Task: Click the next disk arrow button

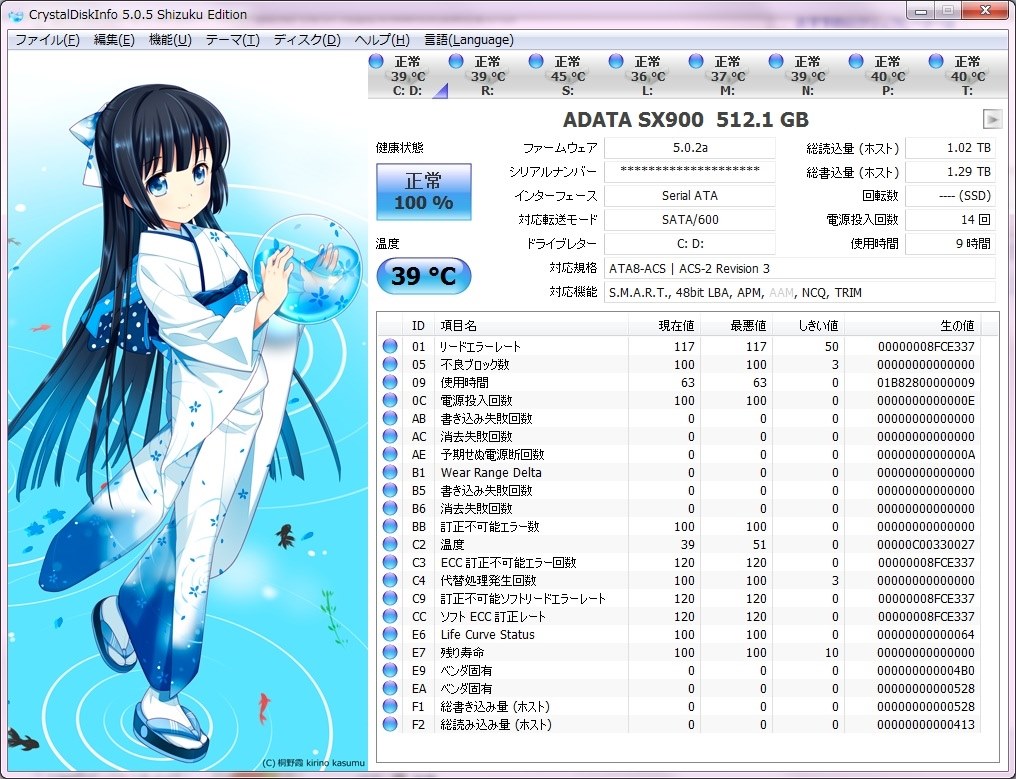Action: pyautogui.click(x=992, y=119)
